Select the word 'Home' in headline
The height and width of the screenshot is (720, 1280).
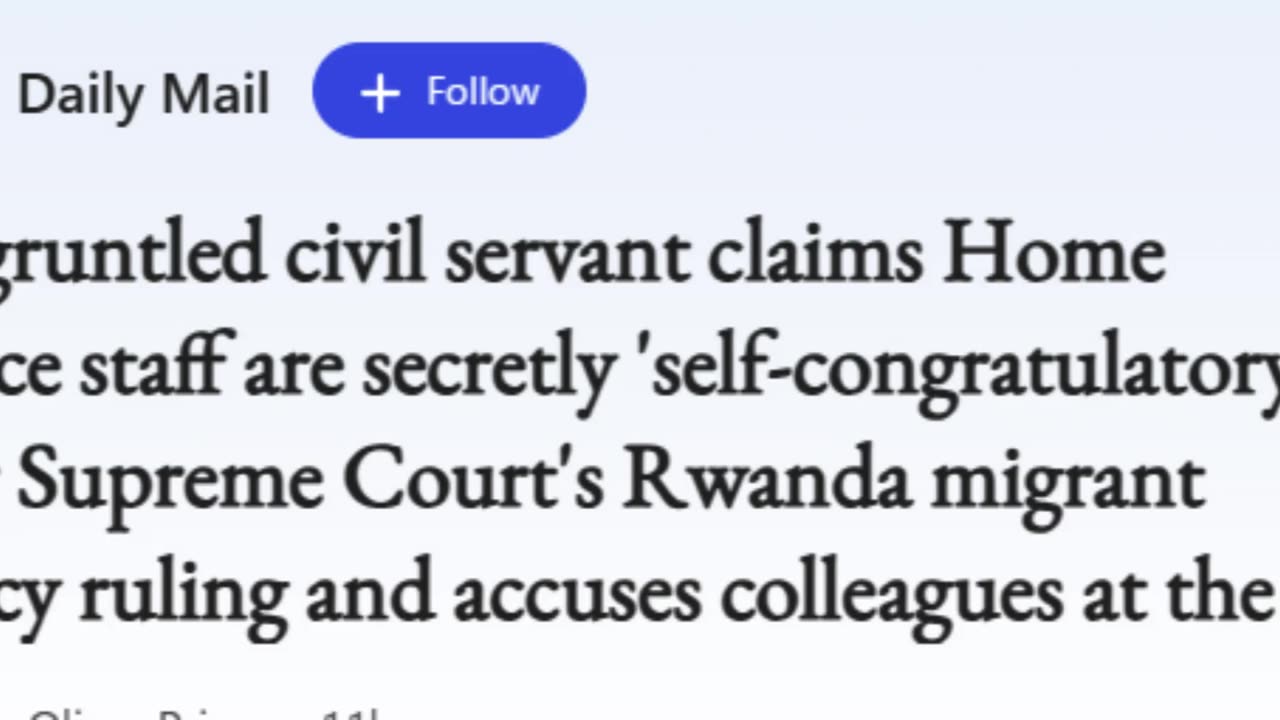point(1055,254)
